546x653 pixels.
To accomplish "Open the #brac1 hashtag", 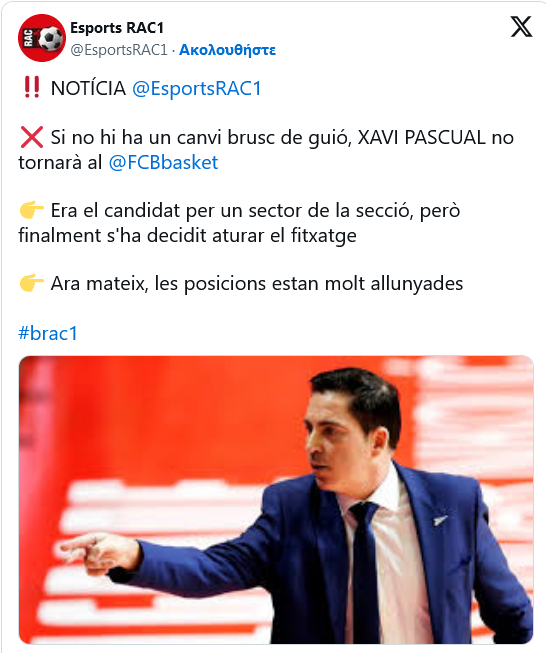I will (48, 333).
